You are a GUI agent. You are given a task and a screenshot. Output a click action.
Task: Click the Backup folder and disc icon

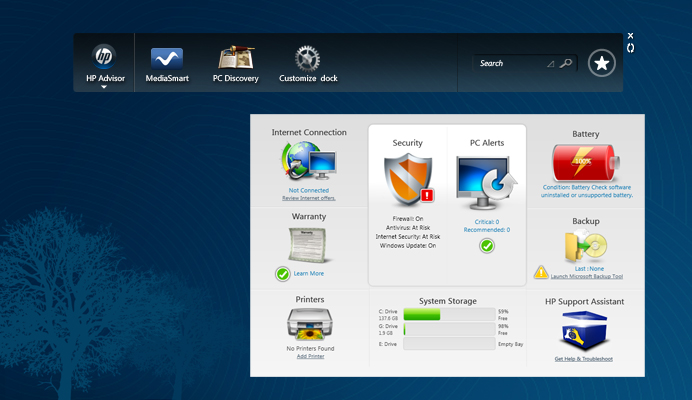(x=586, y=246)
